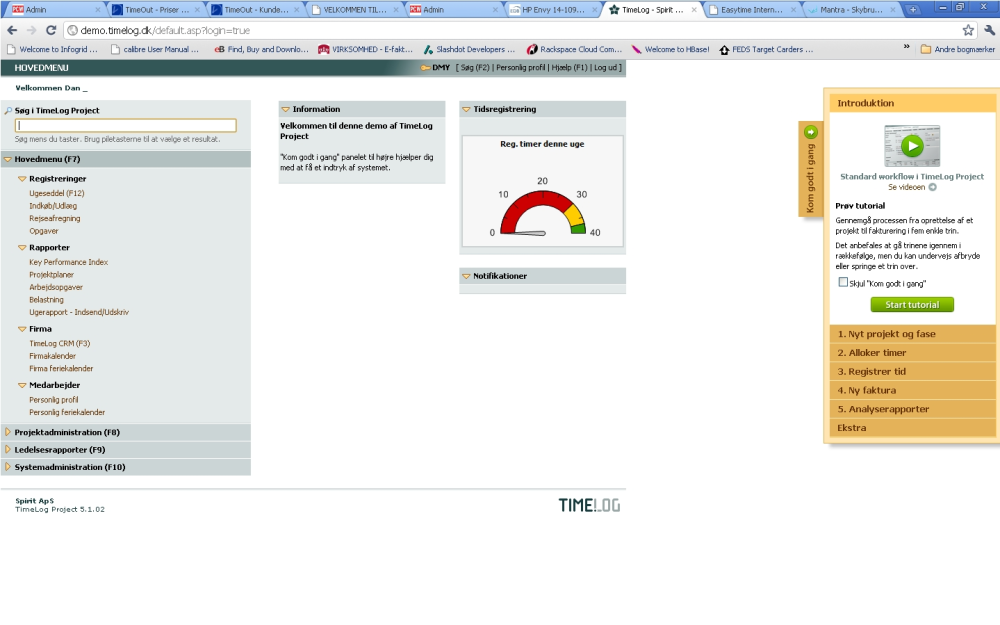Click the browser back arrow

(x=12, y=30)
